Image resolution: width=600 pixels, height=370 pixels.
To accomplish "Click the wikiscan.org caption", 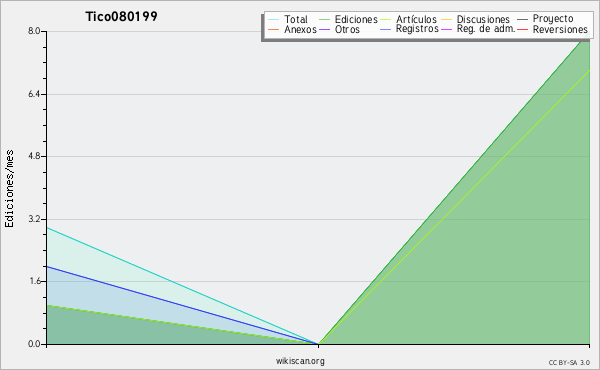I will tap(300, 361).
